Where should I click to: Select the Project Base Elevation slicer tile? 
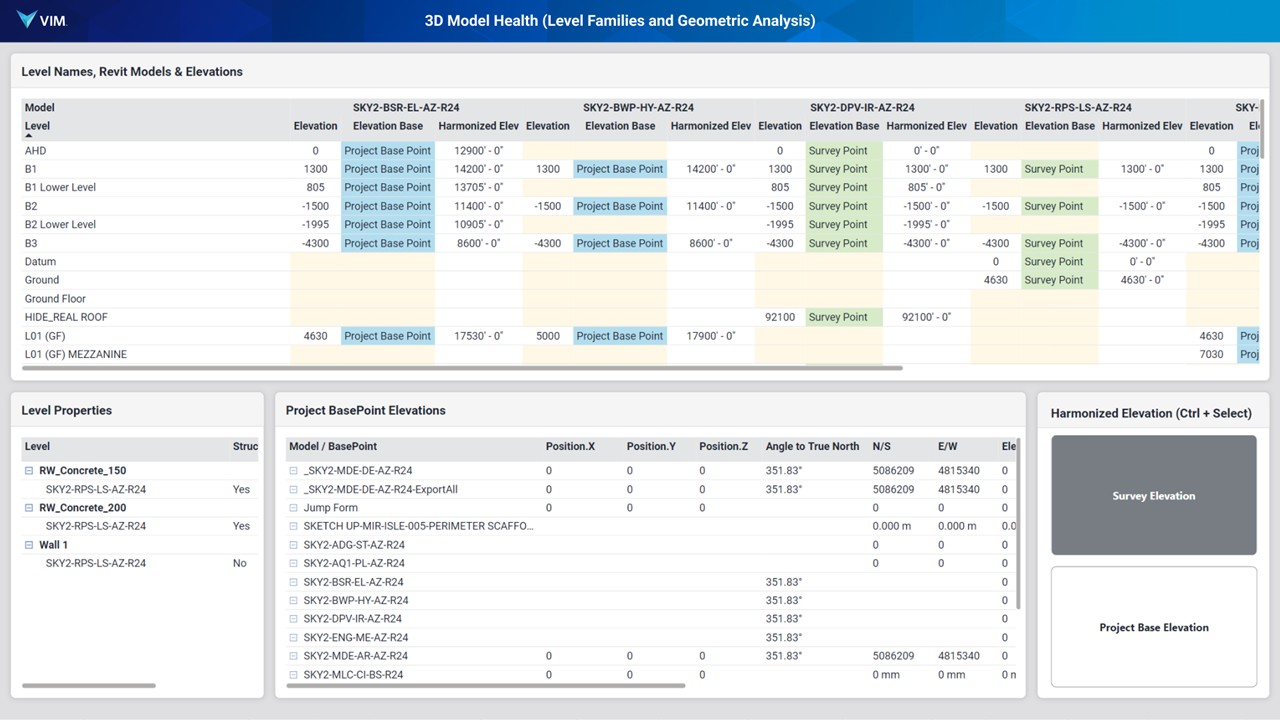point(1153,627)
